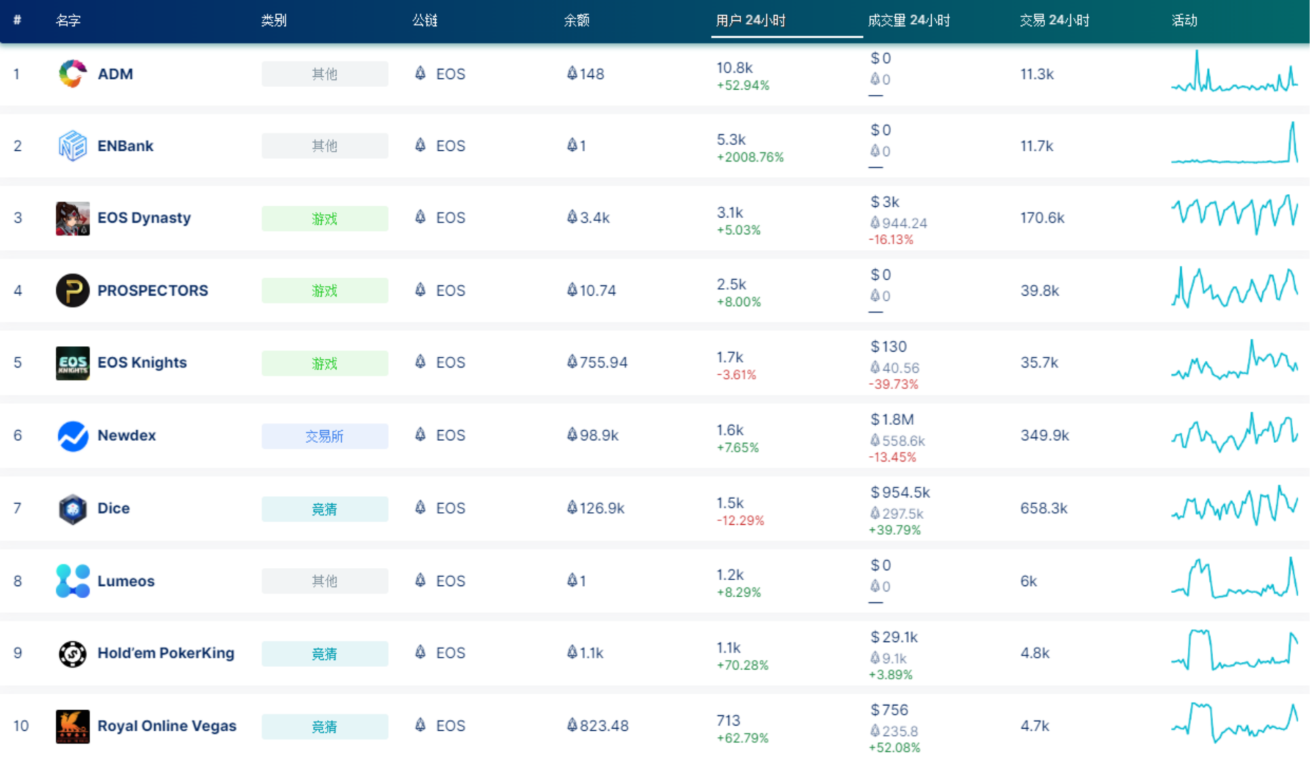This screenshot has width=1311, height=779.
Task: Sort by 交易 24小时 column header
Action: pos(1055,20)
